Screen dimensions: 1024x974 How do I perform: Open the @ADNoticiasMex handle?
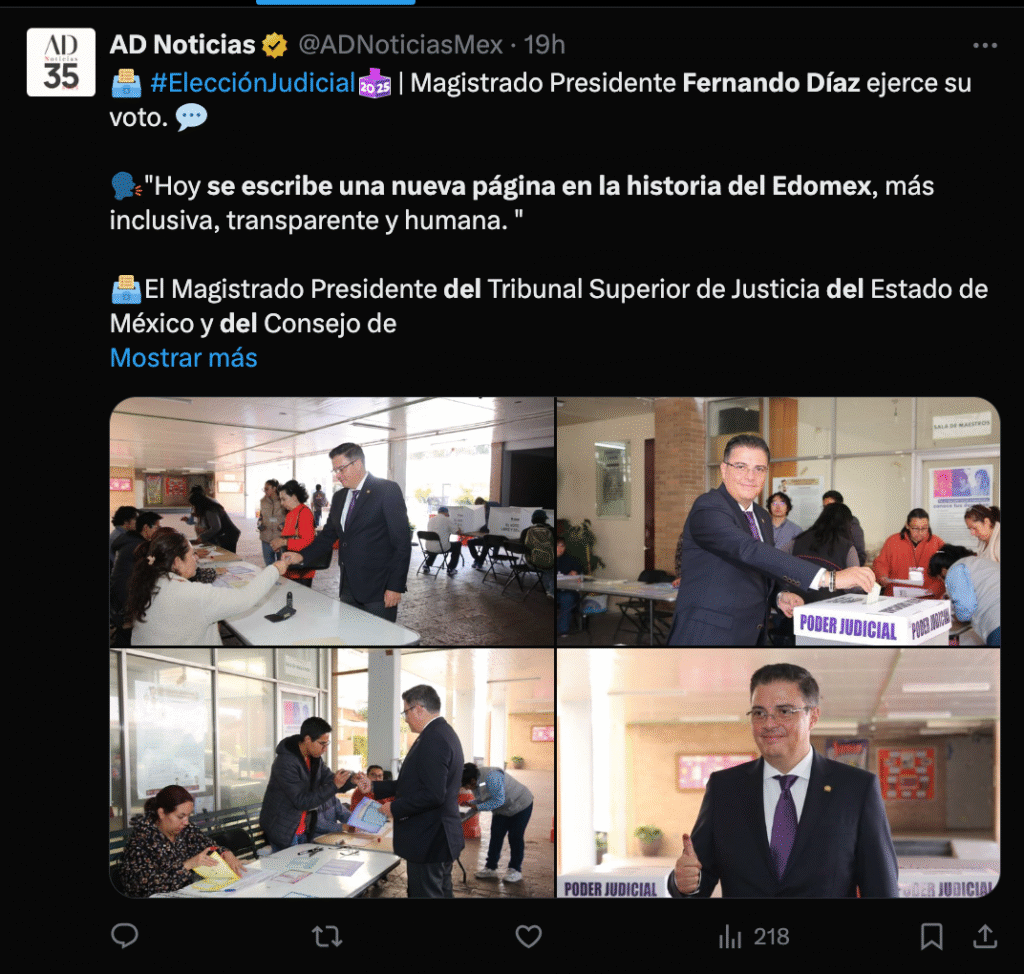(400, 44)
